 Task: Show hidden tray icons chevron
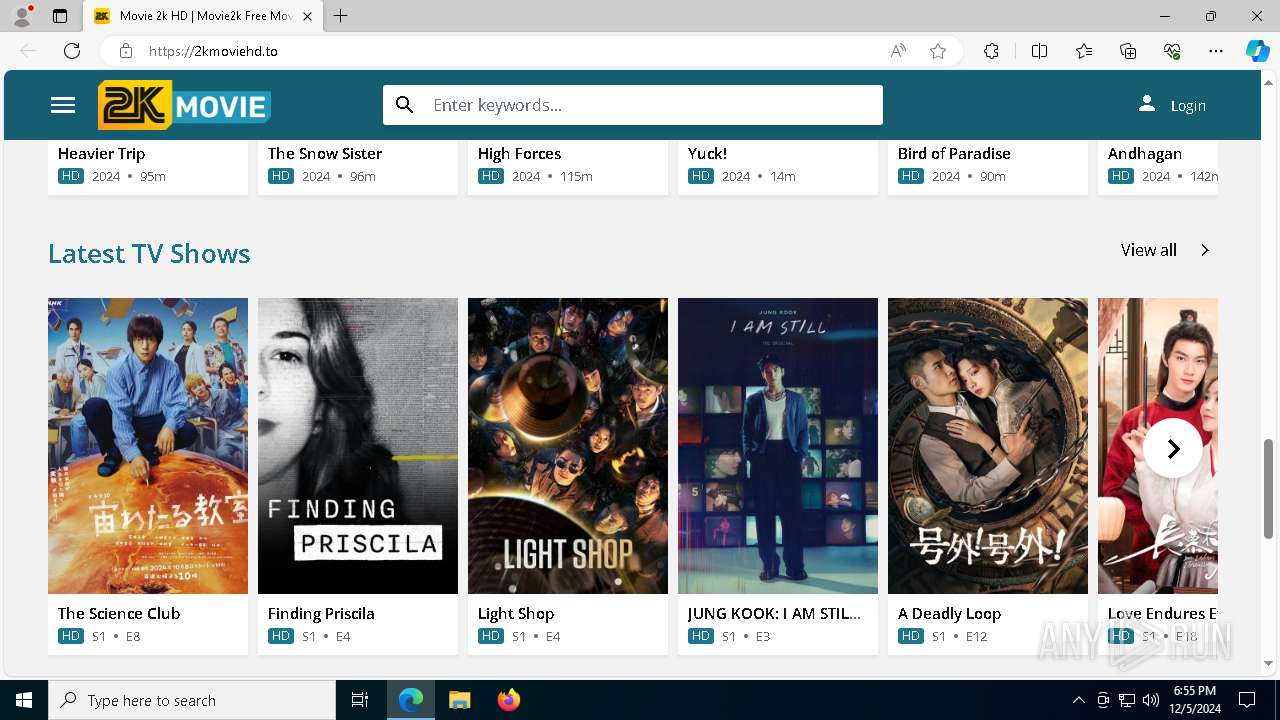[x=1078, y=700]
